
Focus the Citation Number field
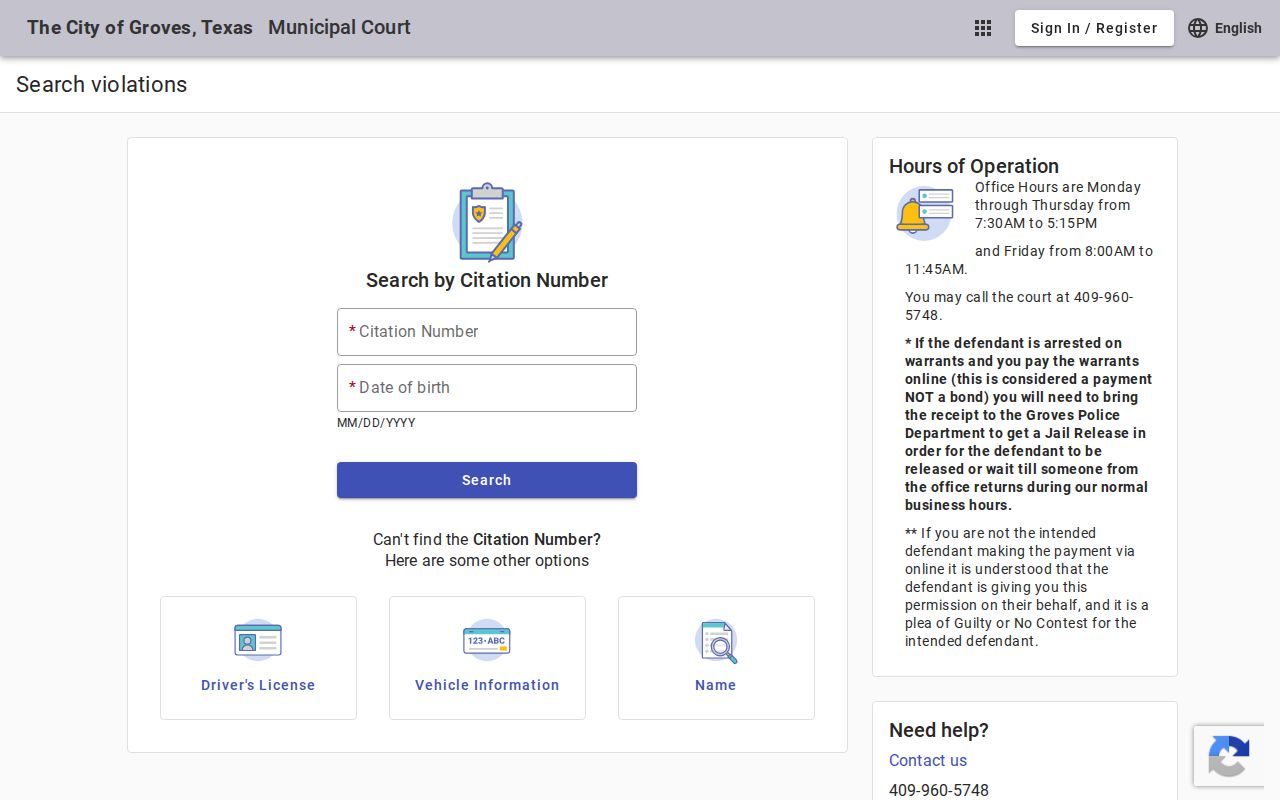pos(487,332)
